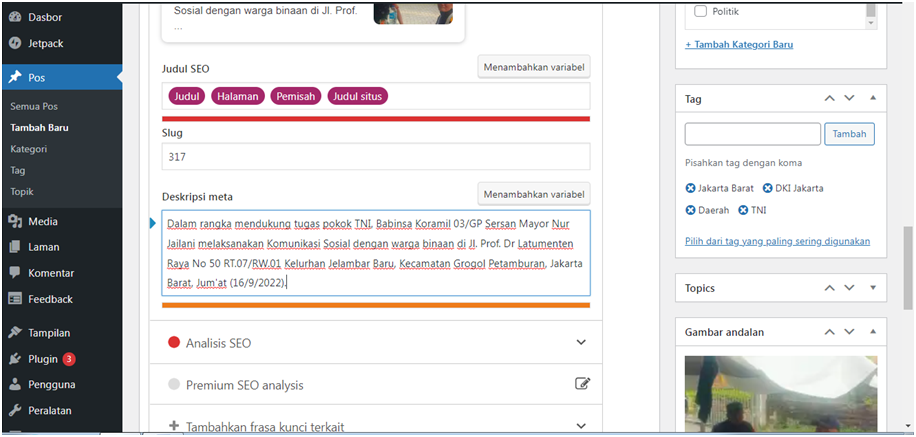Click the Tambah Kategori Baru link
The height and width of the screenshot is (437, 916).
(x=739, y=44)
